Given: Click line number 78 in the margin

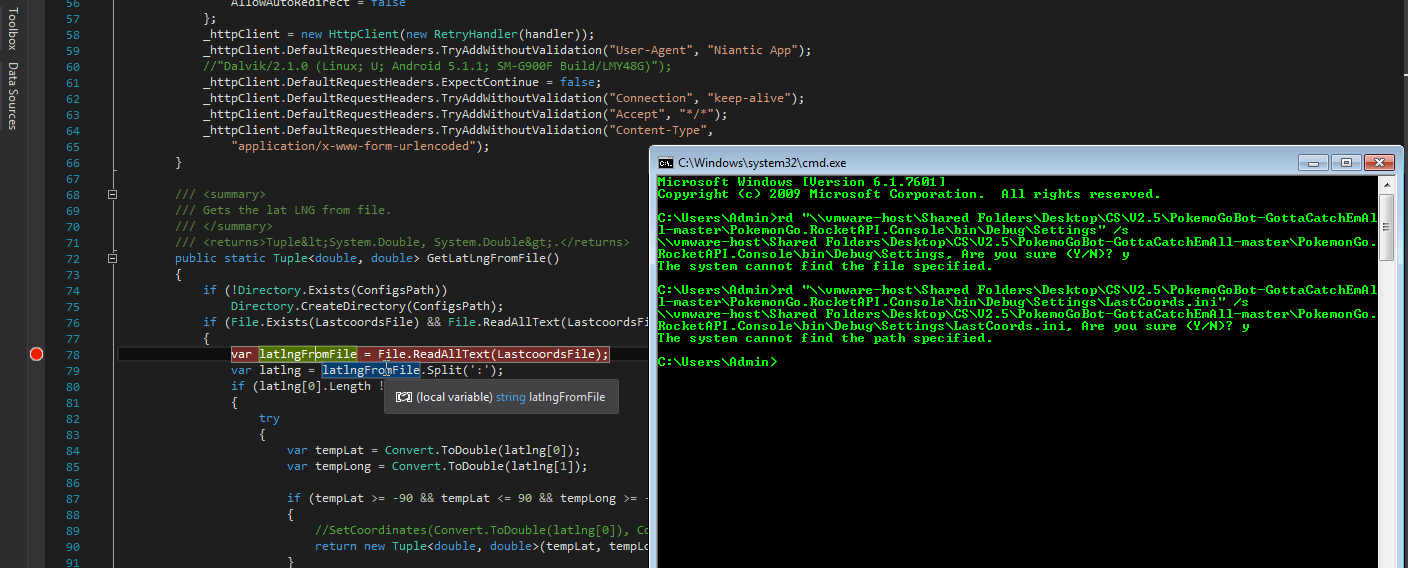Looking at the screenshot, I should click(73, 354).
